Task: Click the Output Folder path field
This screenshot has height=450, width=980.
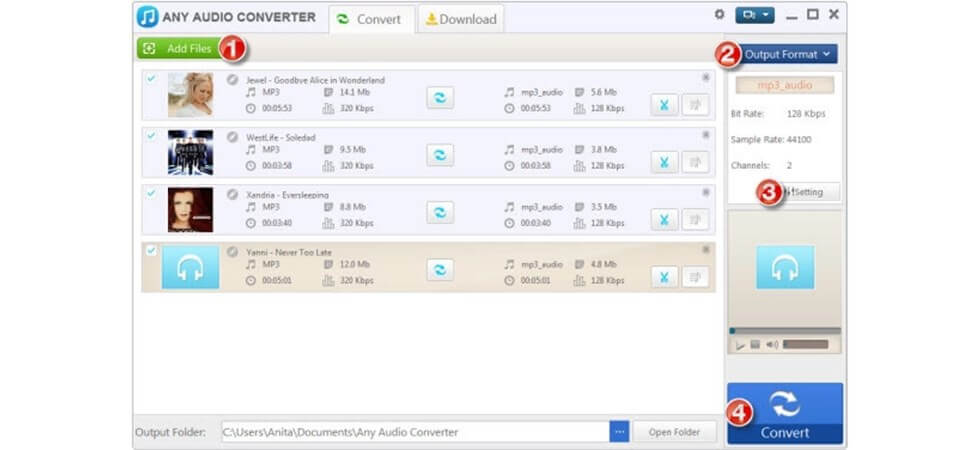Action: 416,432
